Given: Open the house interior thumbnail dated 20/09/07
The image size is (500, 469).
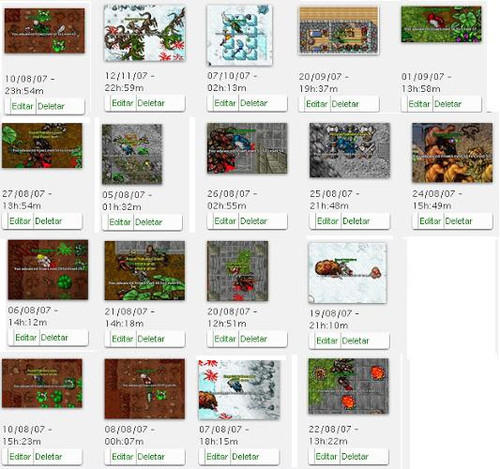Looking at the screenshot, I should coord(339,30).
